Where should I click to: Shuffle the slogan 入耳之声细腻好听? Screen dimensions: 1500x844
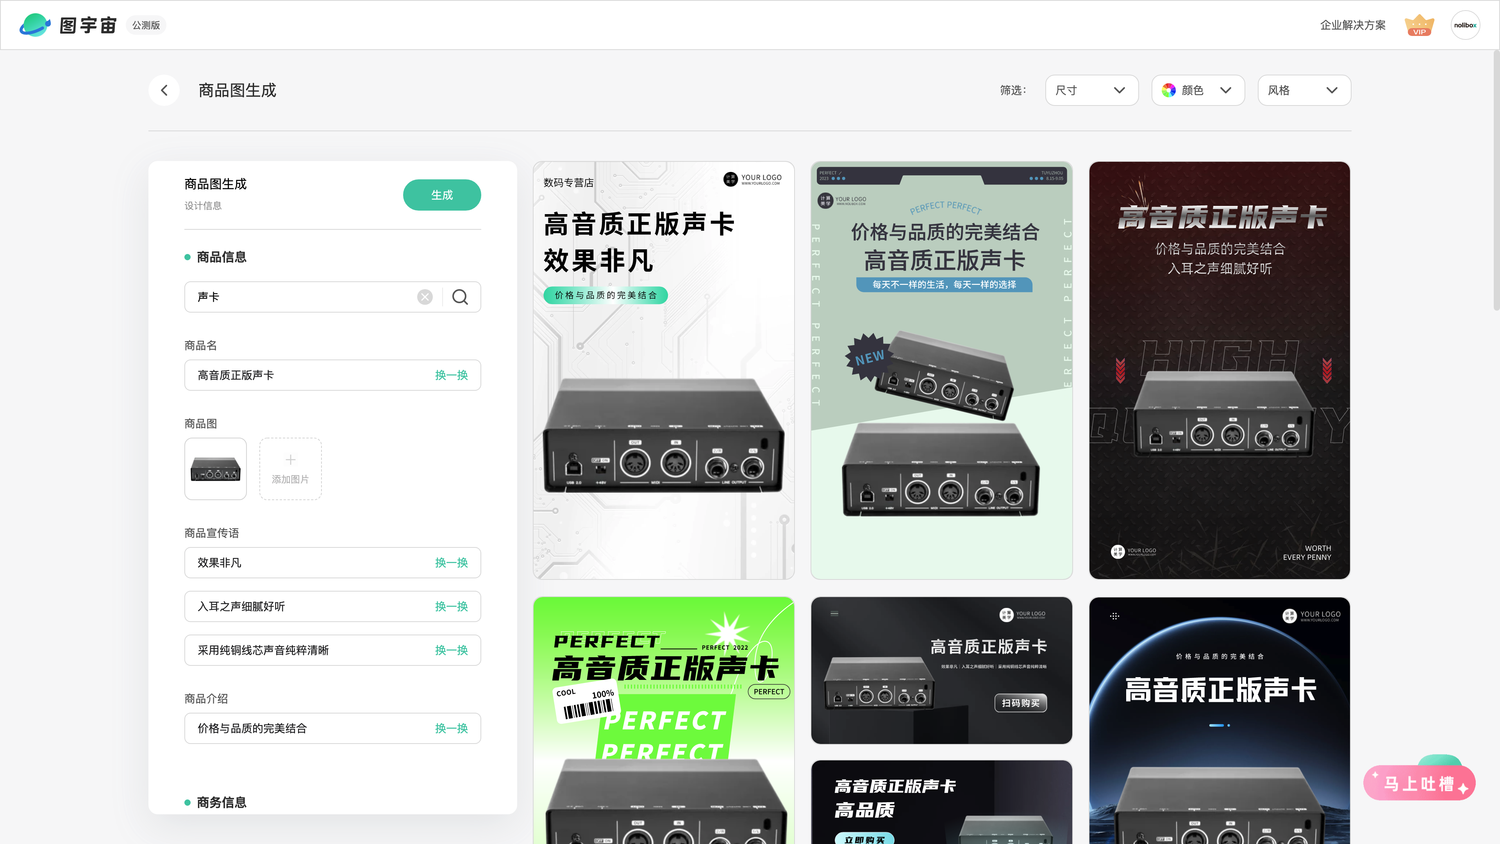451,607
